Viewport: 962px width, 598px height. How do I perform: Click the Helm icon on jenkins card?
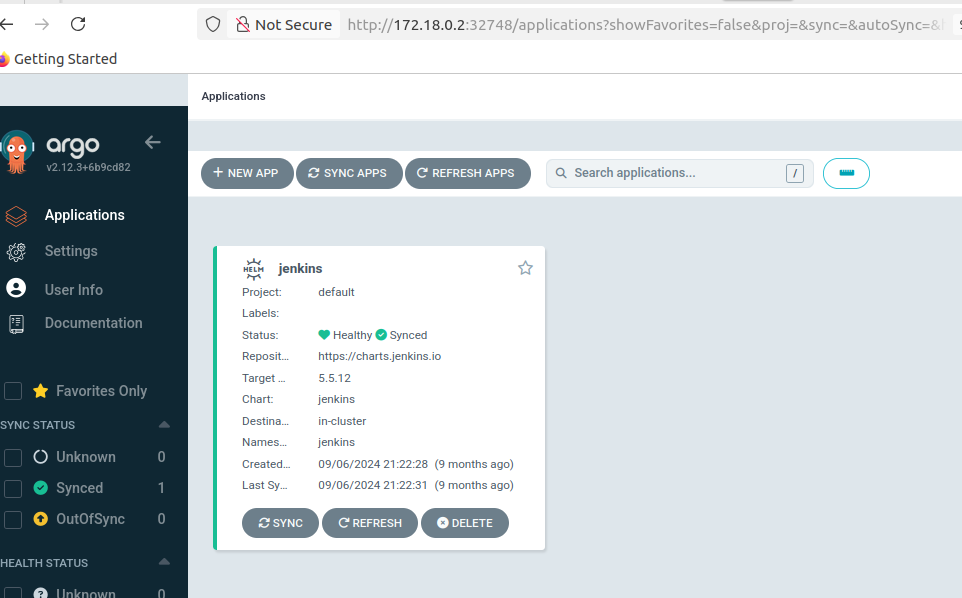253,269
